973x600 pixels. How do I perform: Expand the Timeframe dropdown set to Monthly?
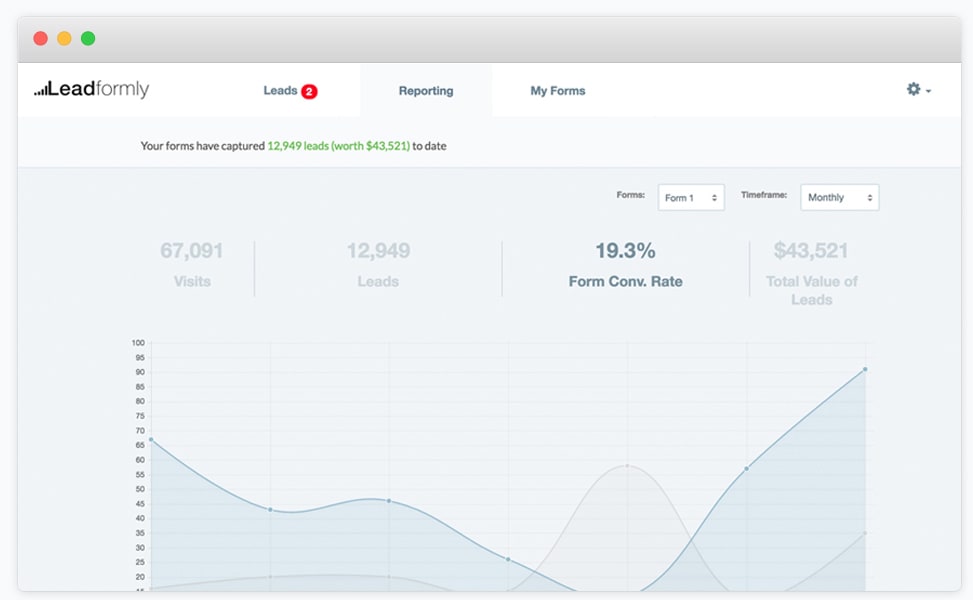839,197
